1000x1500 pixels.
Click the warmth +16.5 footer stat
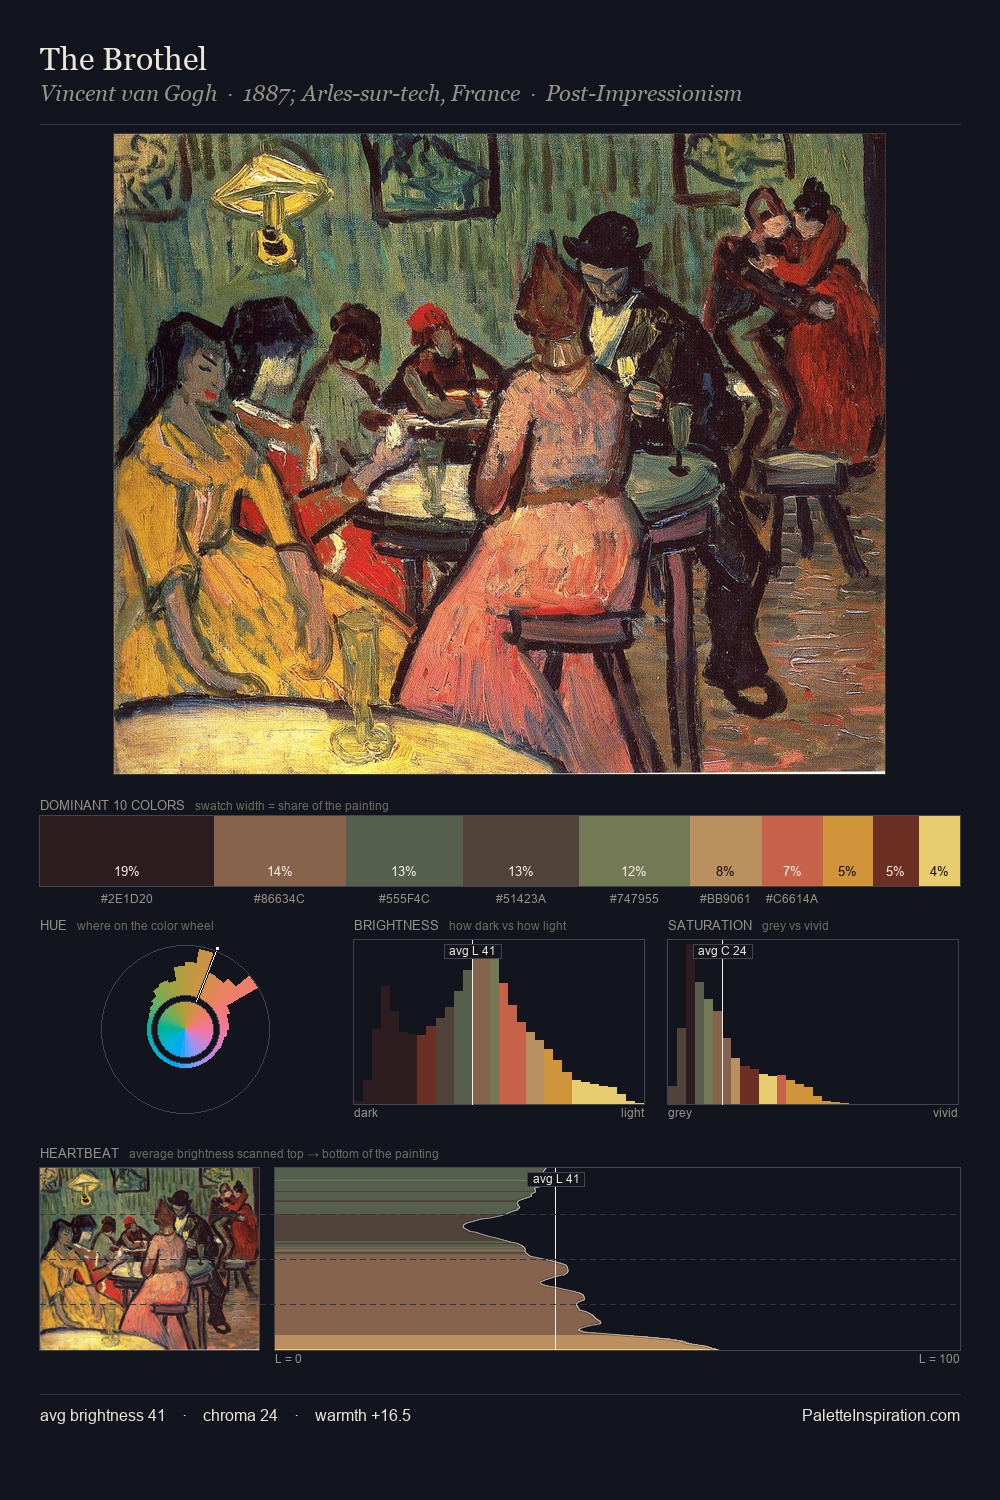tap(363, 1415)
